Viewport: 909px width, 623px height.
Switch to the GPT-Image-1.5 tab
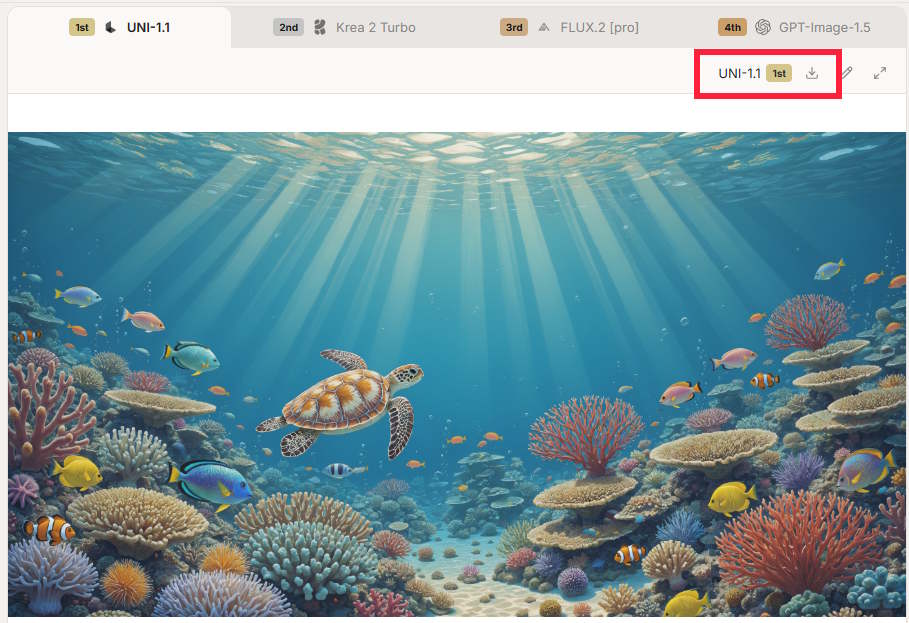794,27
